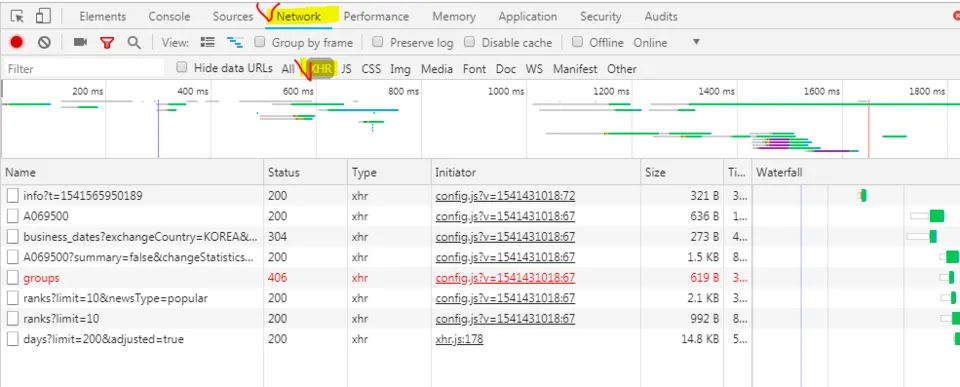Enable the Group by frame checkbox
This screenshot has height=387, width=960.
tap(260, 42)
